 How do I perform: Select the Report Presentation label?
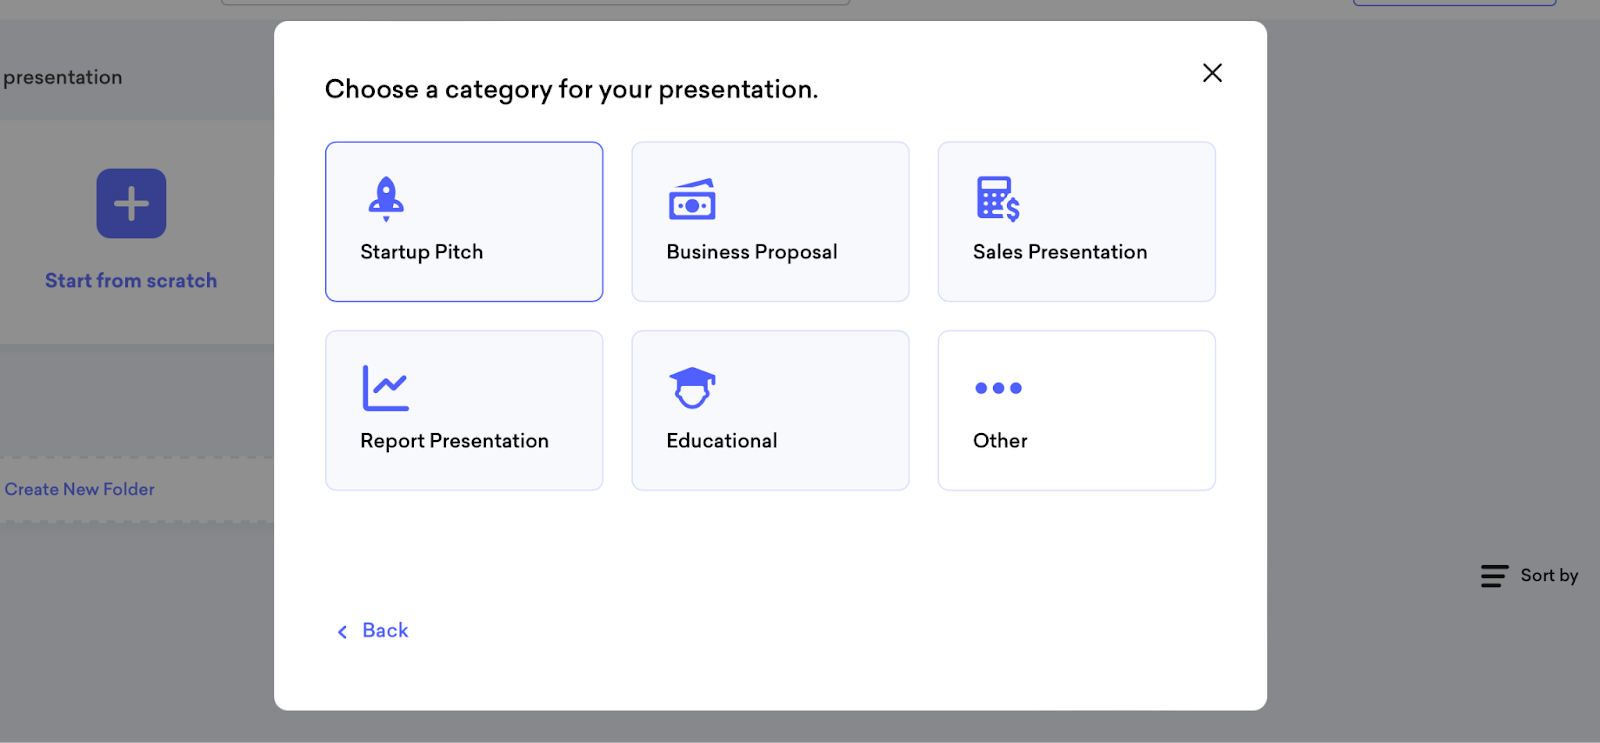tap(455, 441)
